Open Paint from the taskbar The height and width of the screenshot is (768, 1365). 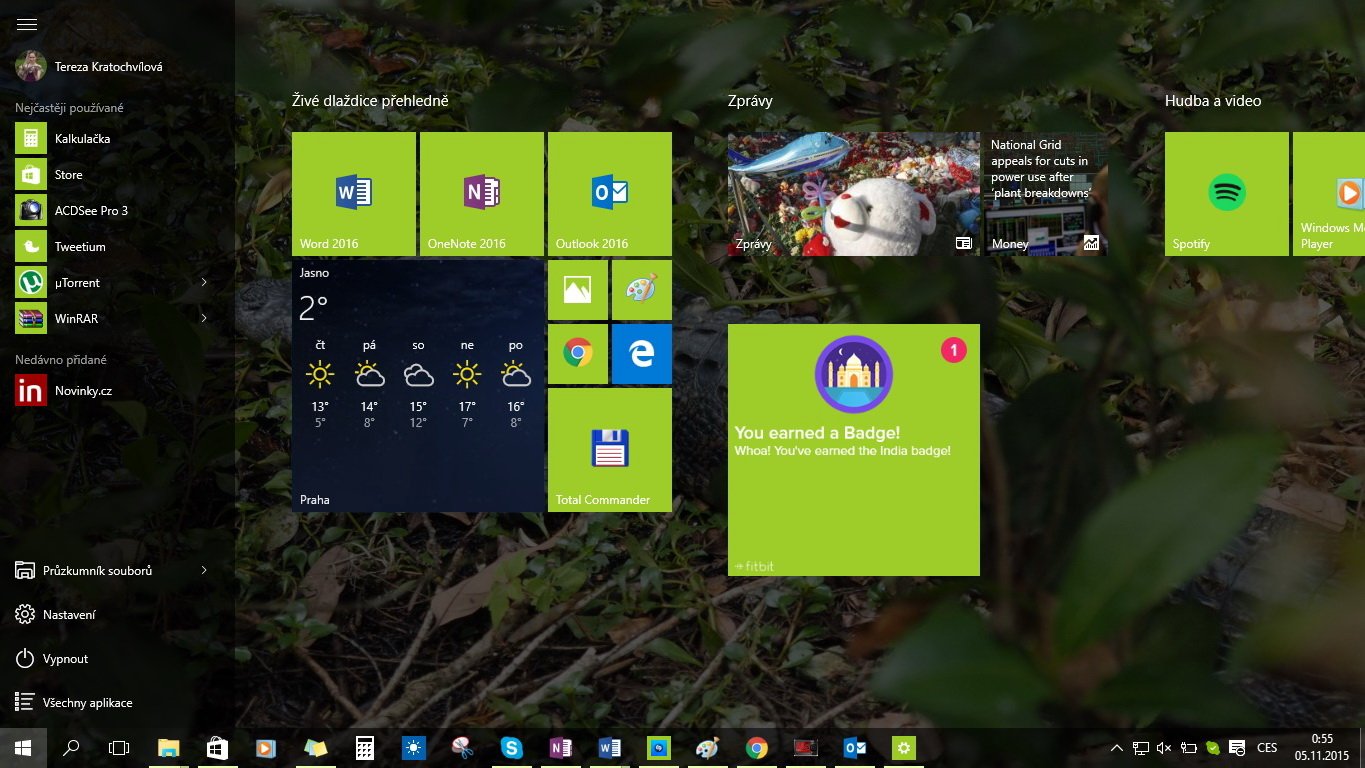coord(708,748)
